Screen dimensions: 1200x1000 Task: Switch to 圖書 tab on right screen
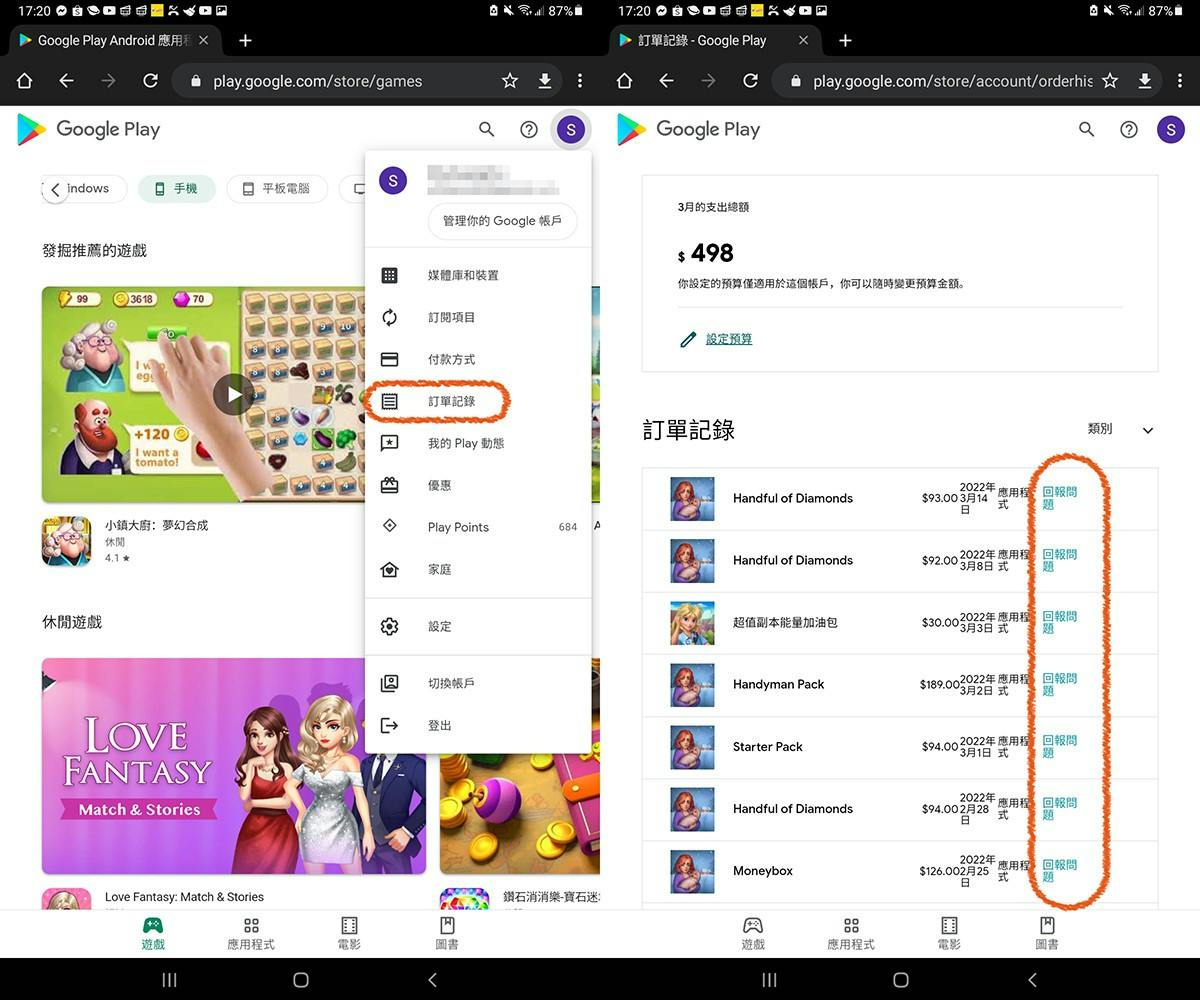(x=1047, y=933)
